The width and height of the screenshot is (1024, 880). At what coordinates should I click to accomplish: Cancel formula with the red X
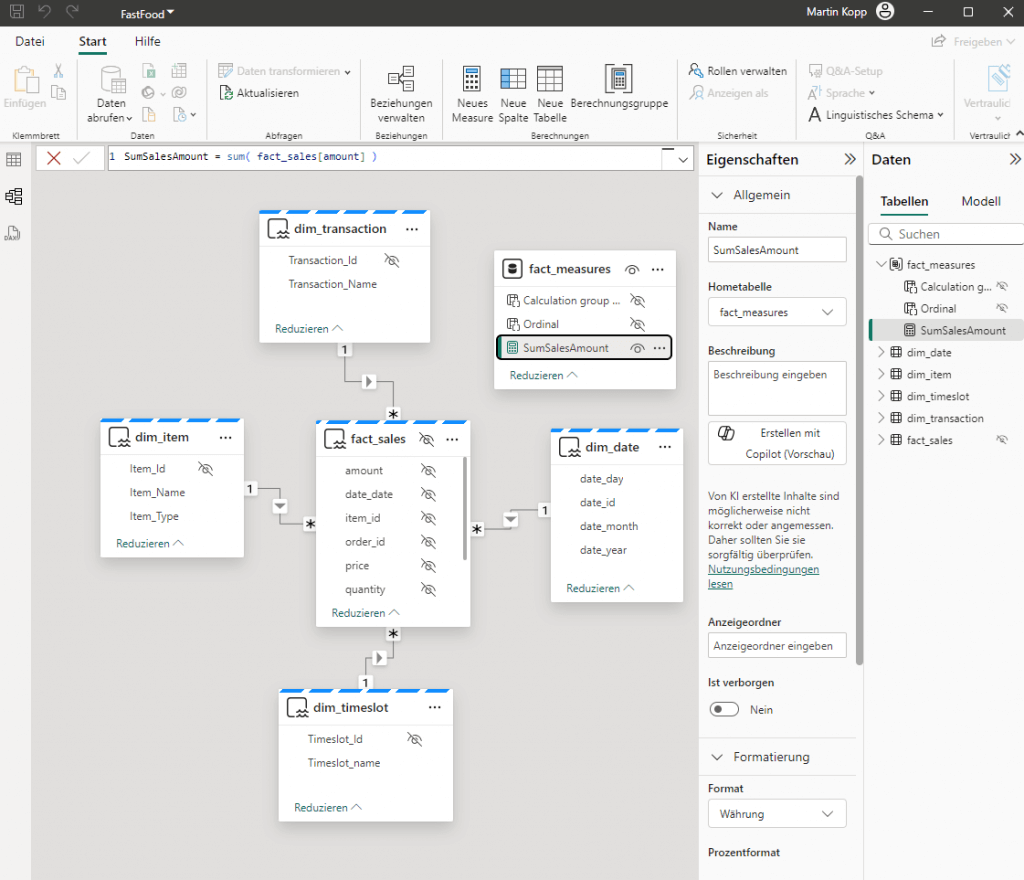click(x=54, y=157)
